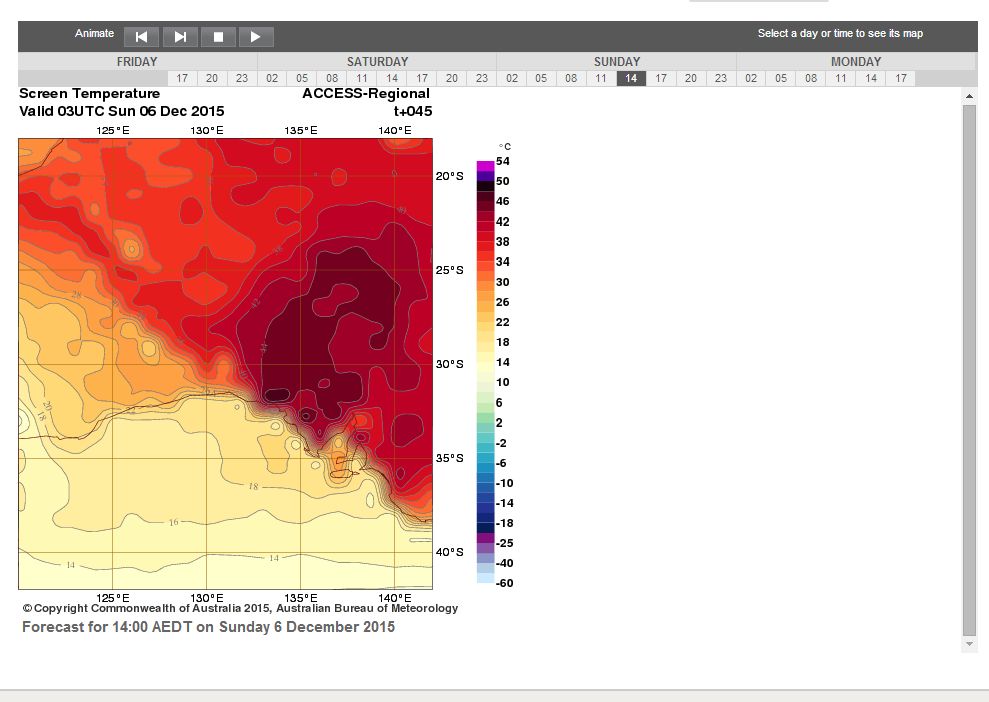Image resolution: width=989 pixels, height=702 pixels.
Task: Open the SUNDAY day header
Action: point(617,62)
